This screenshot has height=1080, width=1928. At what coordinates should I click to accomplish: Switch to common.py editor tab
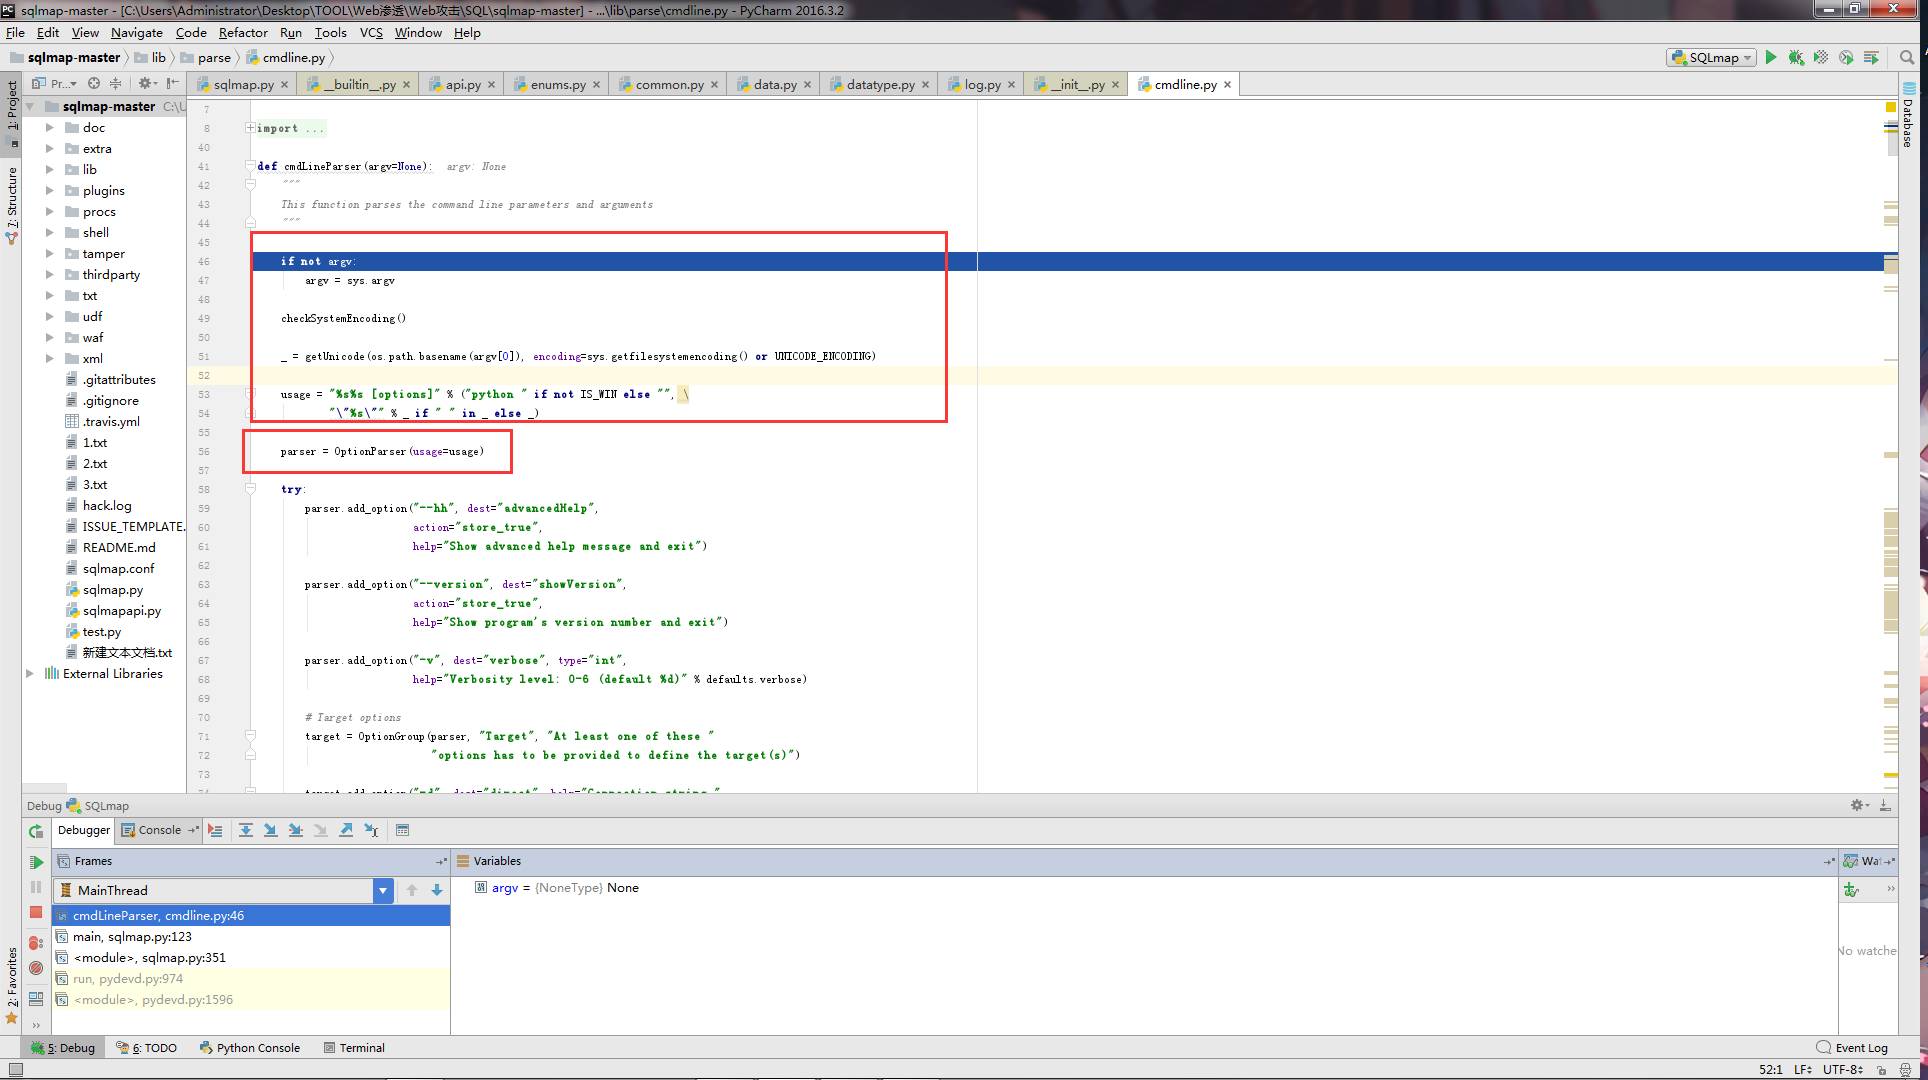668,85
